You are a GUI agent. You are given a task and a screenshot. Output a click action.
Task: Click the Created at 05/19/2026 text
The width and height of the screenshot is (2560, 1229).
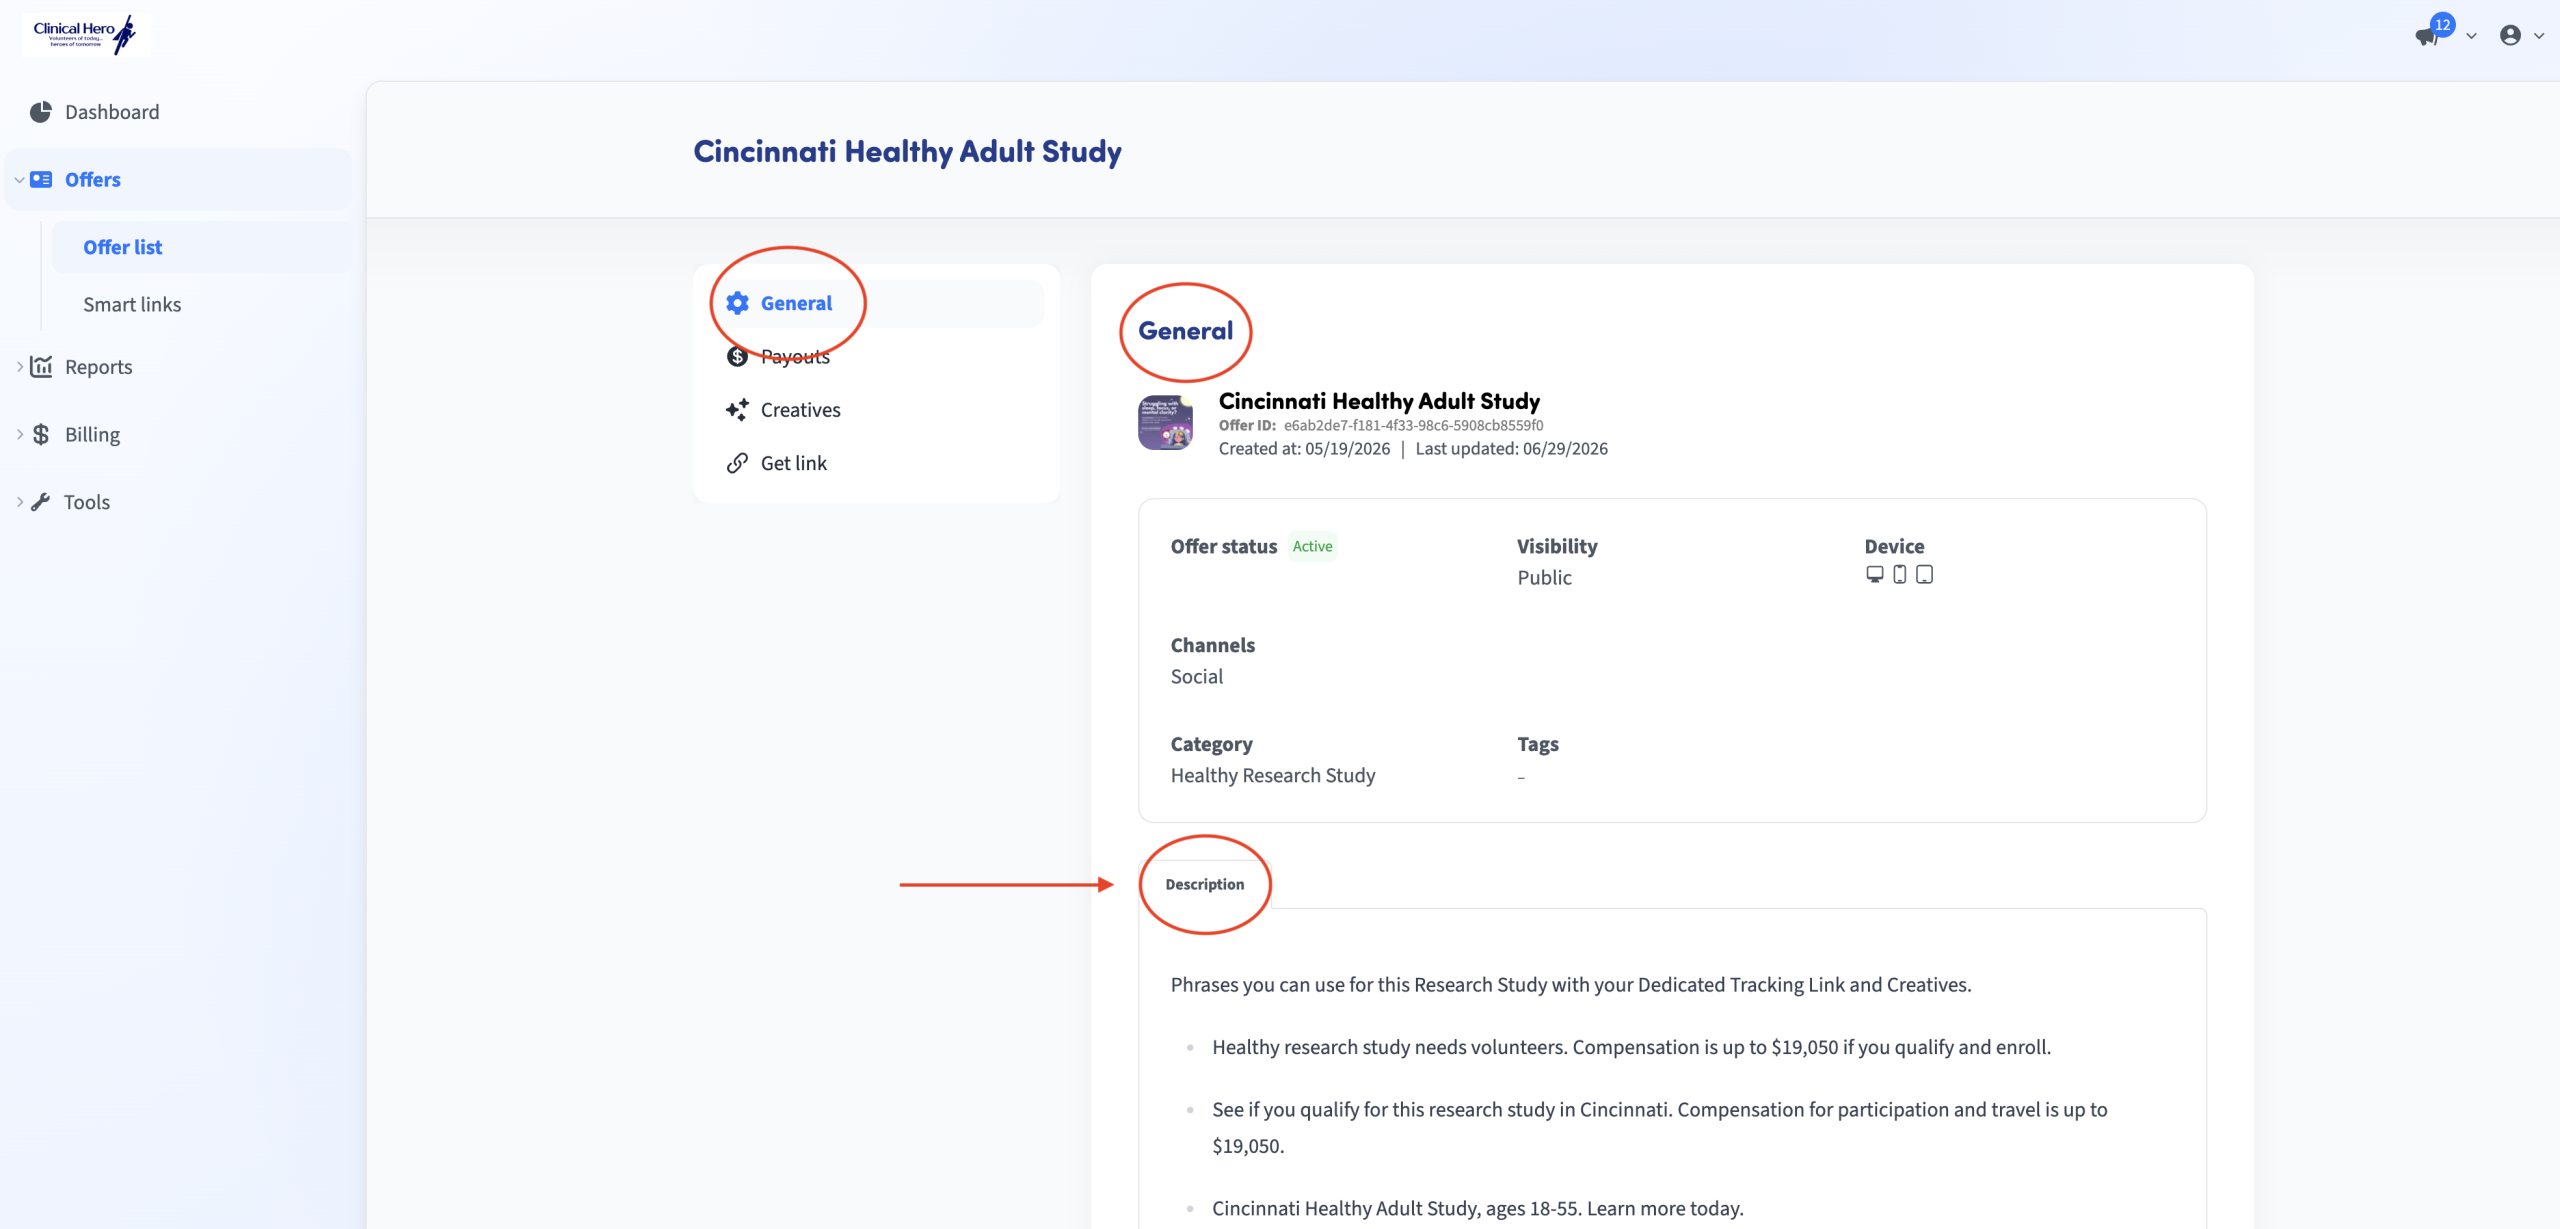[x=1304, y=449]
